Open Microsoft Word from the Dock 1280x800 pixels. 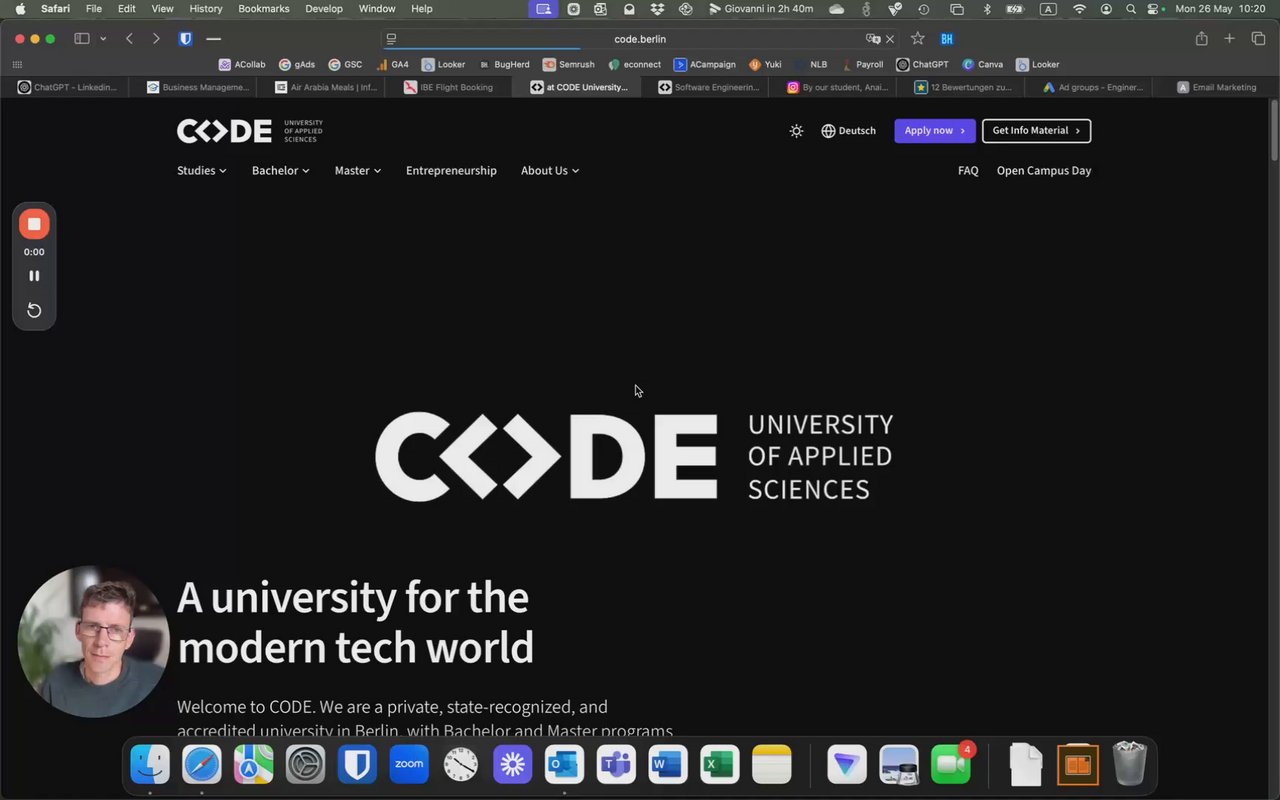(x=668, y=766)
